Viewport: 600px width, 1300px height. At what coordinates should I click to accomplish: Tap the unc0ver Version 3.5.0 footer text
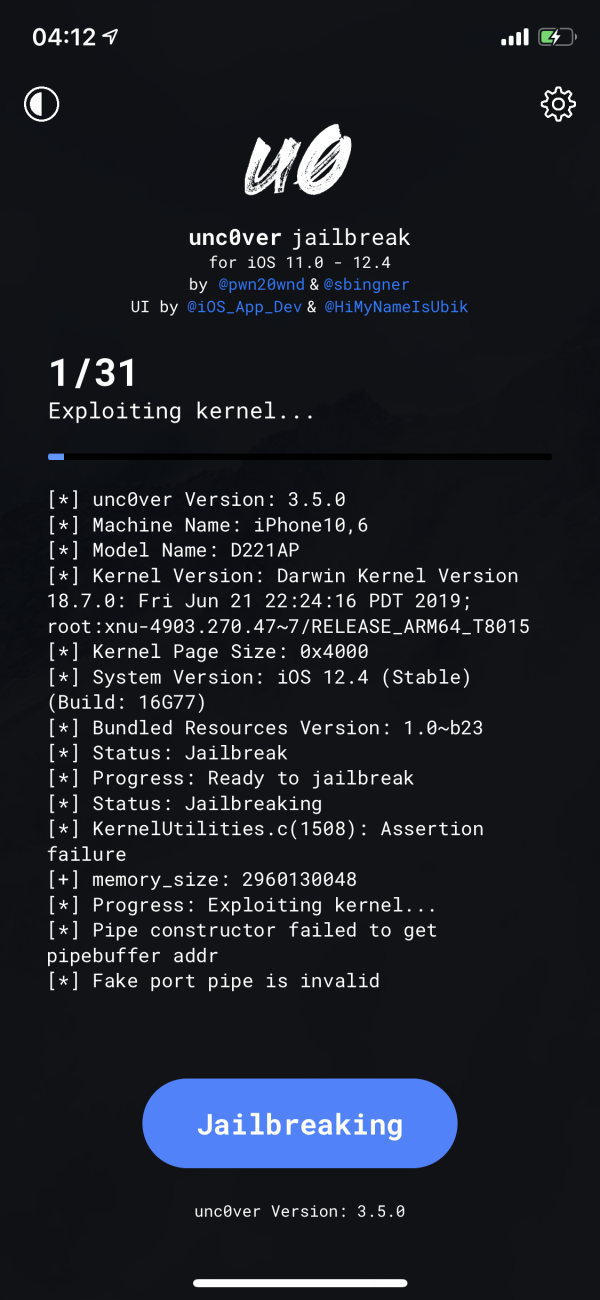pyautogui.click(x=300, y=1211)
